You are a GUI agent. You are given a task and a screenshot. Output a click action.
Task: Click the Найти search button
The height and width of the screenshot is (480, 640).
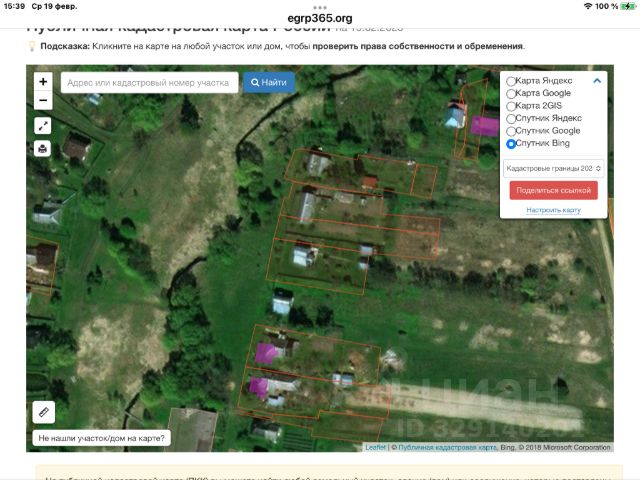[x=269, y=82]
